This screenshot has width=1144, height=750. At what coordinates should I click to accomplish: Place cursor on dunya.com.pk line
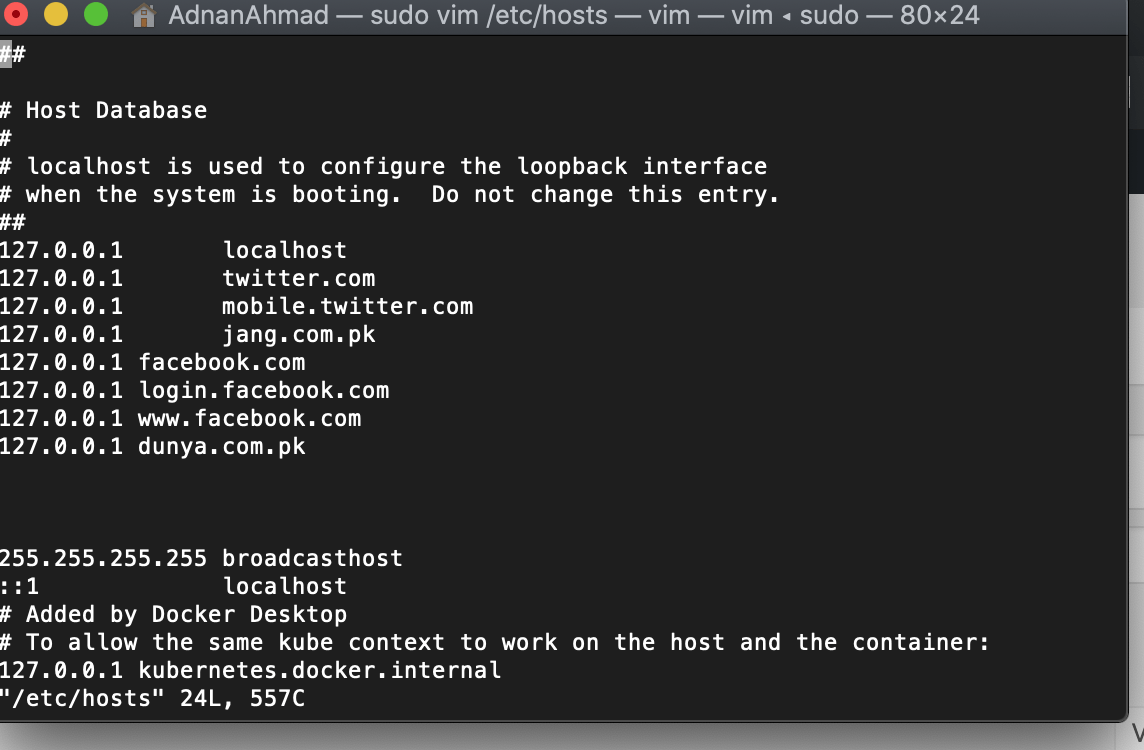click(152, 446)
